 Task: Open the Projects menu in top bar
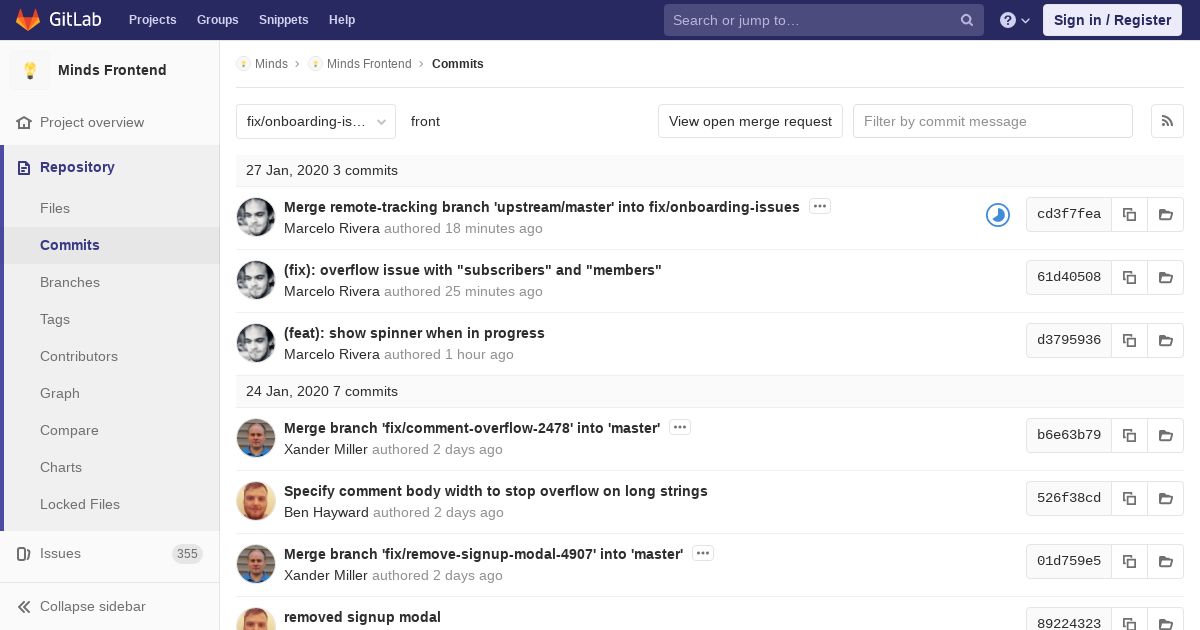pyautogui.click(x=152, y=20)
